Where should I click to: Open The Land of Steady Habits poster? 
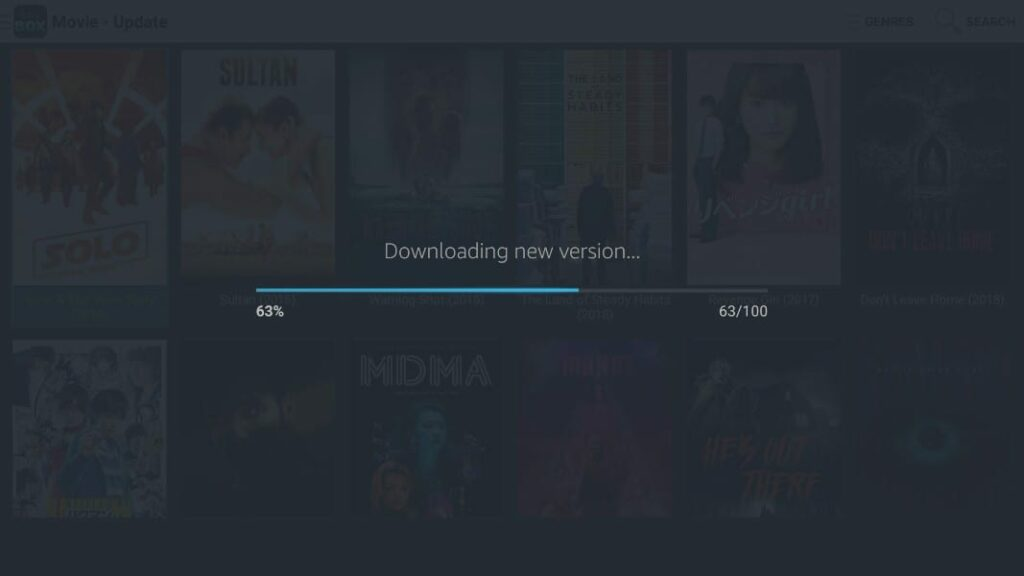(x=595, y=167)
